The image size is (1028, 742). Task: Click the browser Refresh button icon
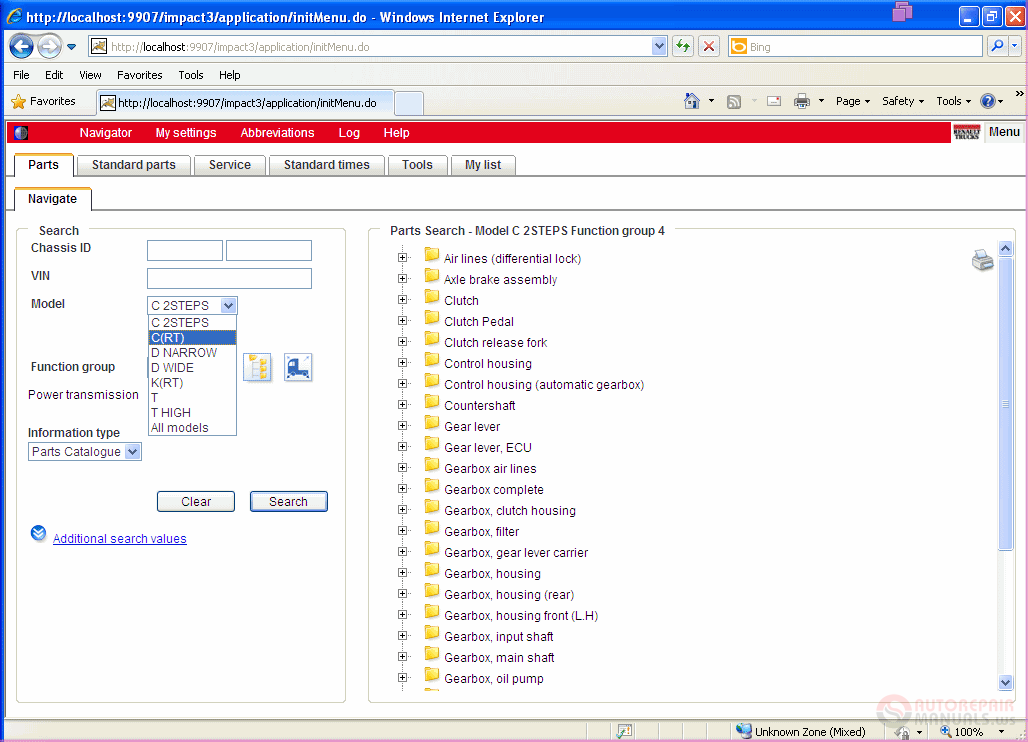[x=683, y=46]
